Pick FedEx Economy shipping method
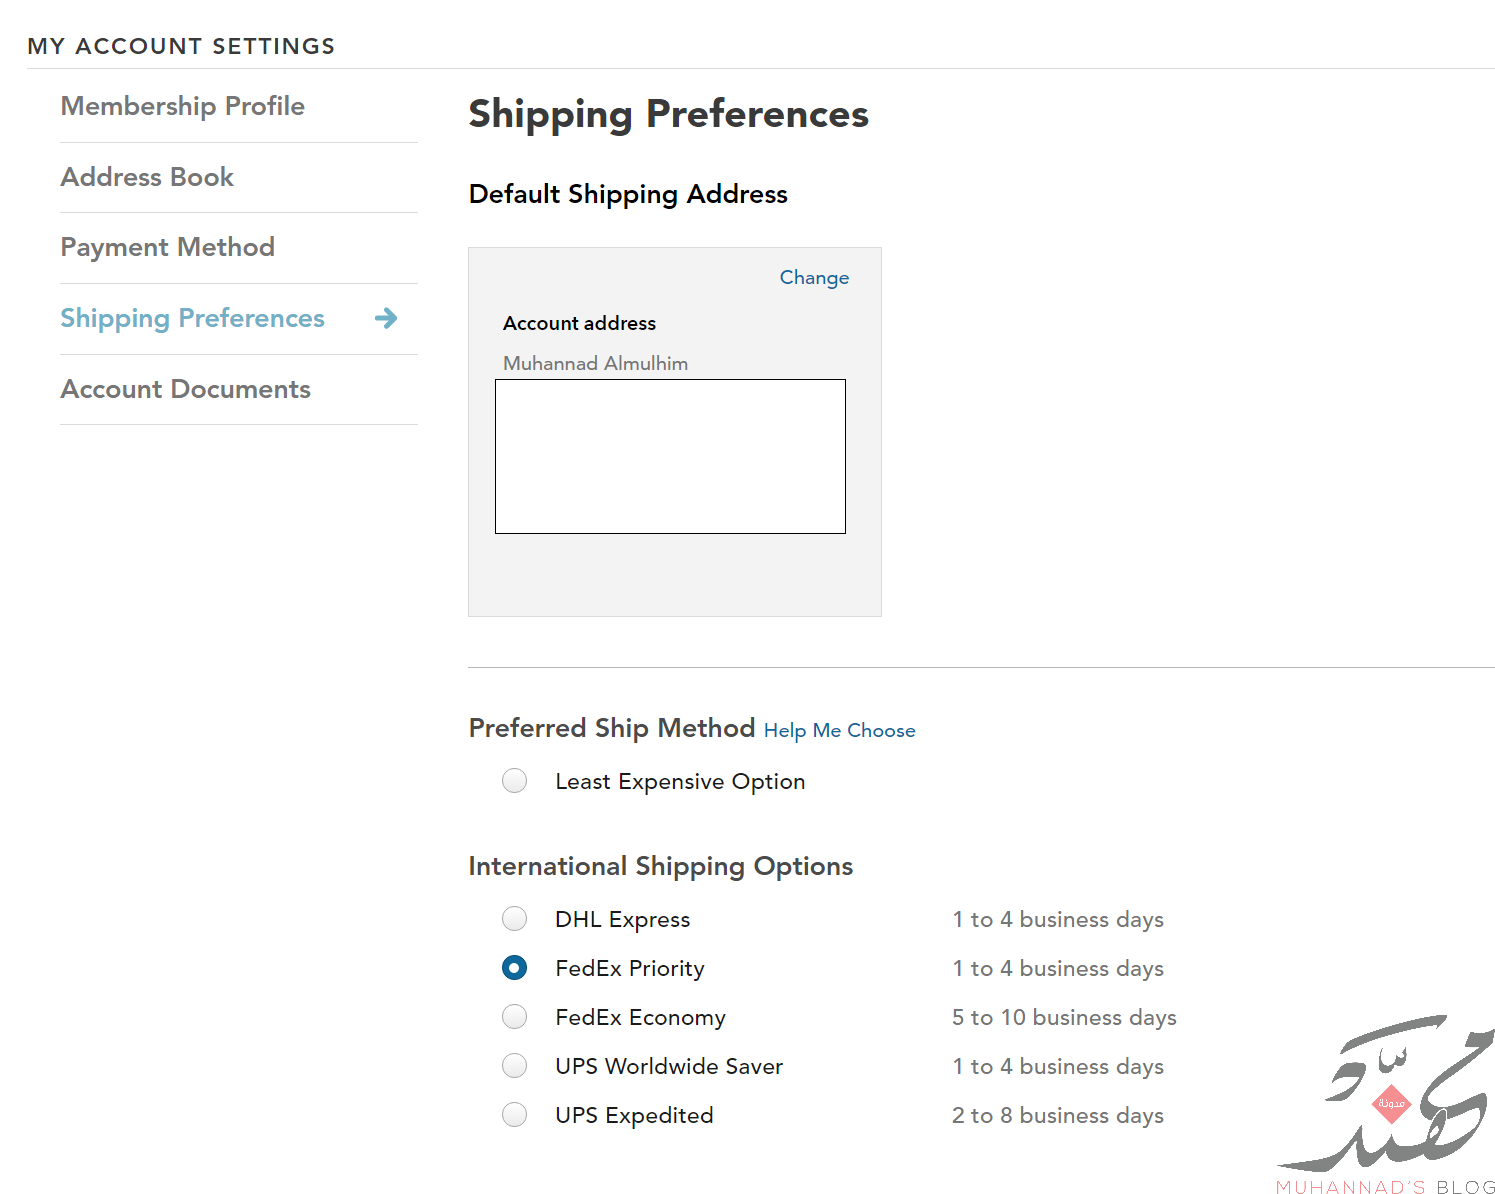The width and height of the screenshot is (1495, 1194). pos(515,1016)
